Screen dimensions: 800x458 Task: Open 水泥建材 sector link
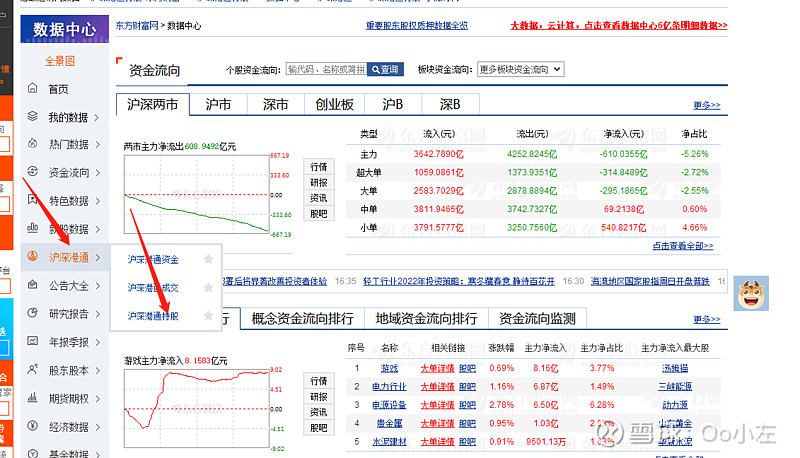(x=389, y=442)
